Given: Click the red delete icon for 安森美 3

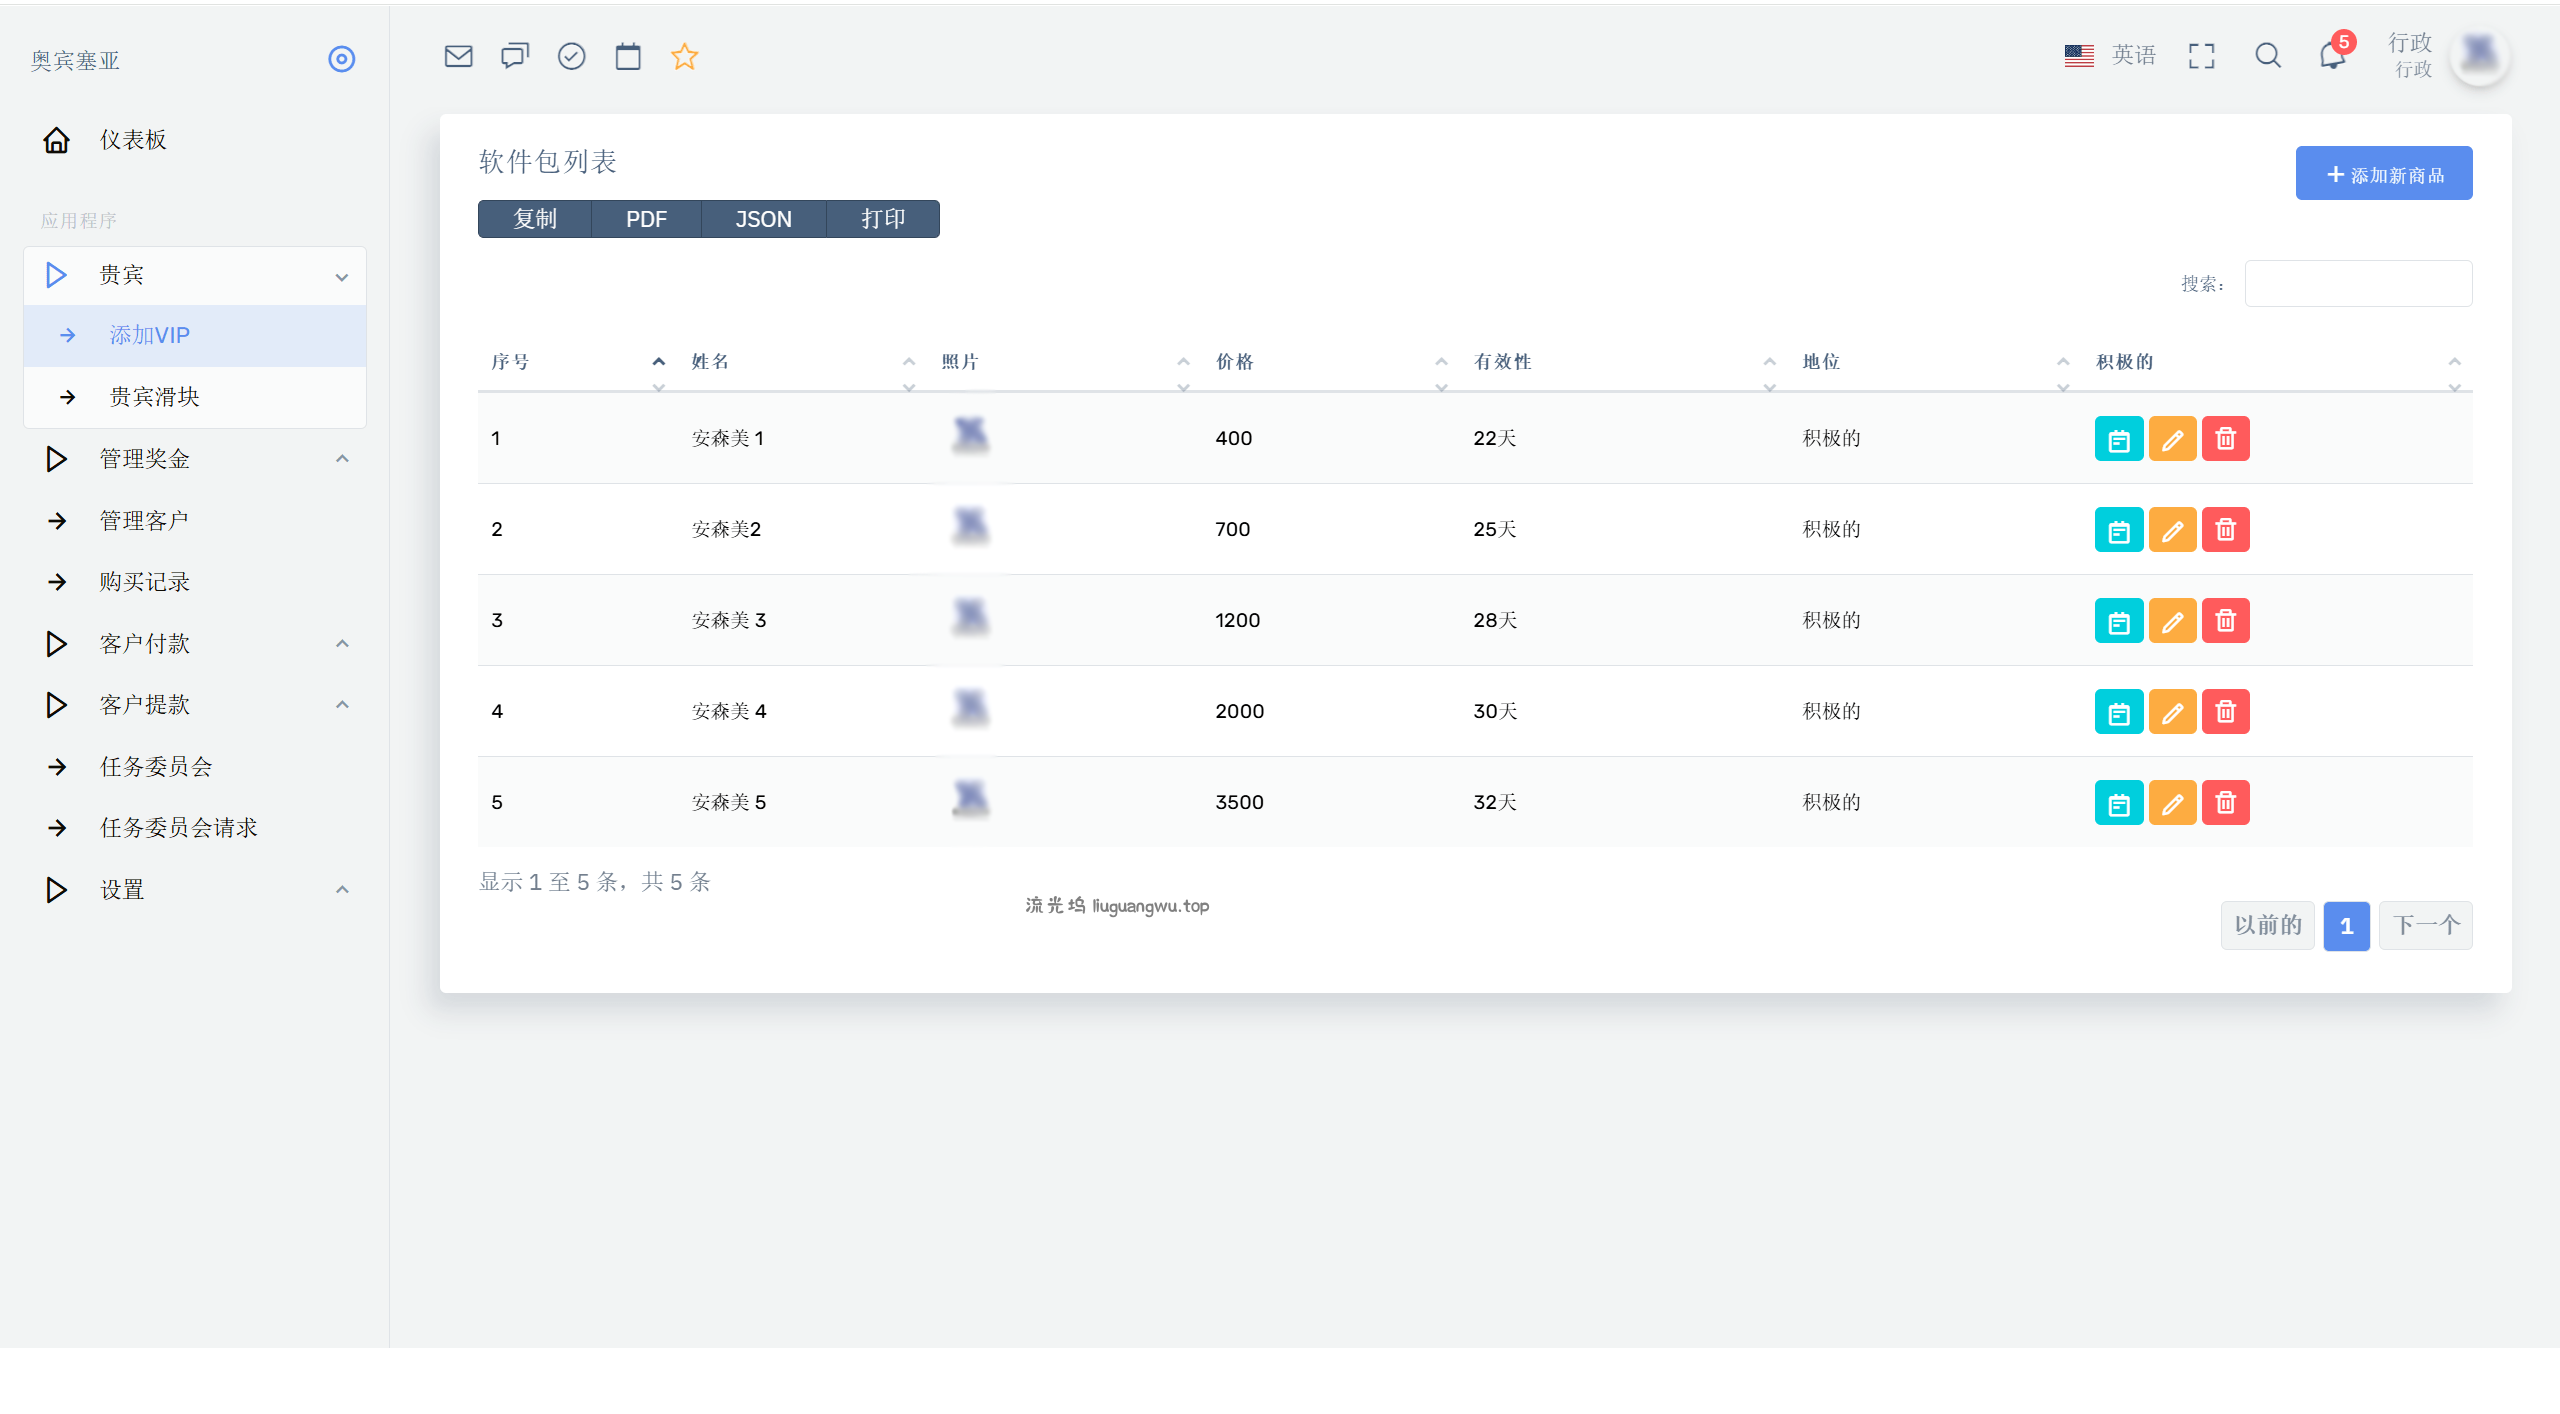Looking at the screenshot, I should [2225, 620].
